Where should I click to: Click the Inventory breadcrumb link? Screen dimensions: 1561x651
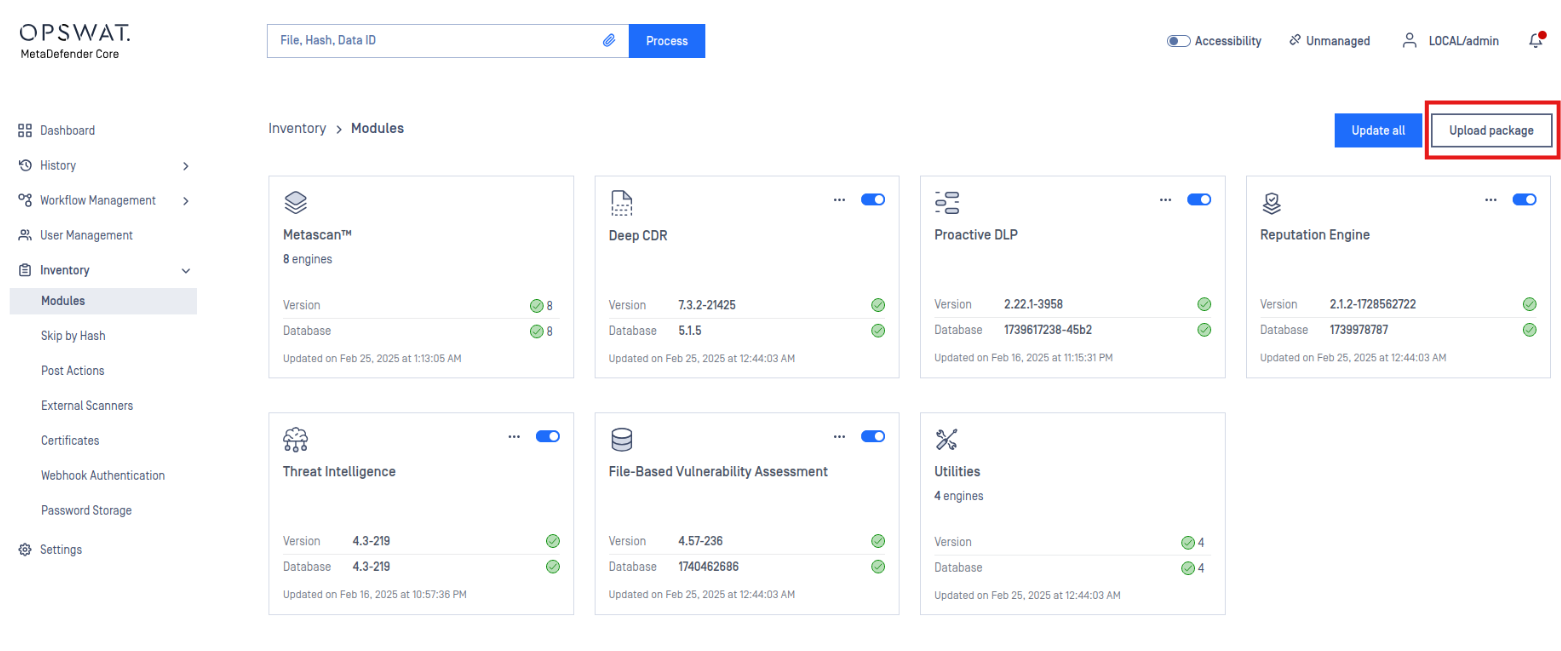(x=297, y=129)
